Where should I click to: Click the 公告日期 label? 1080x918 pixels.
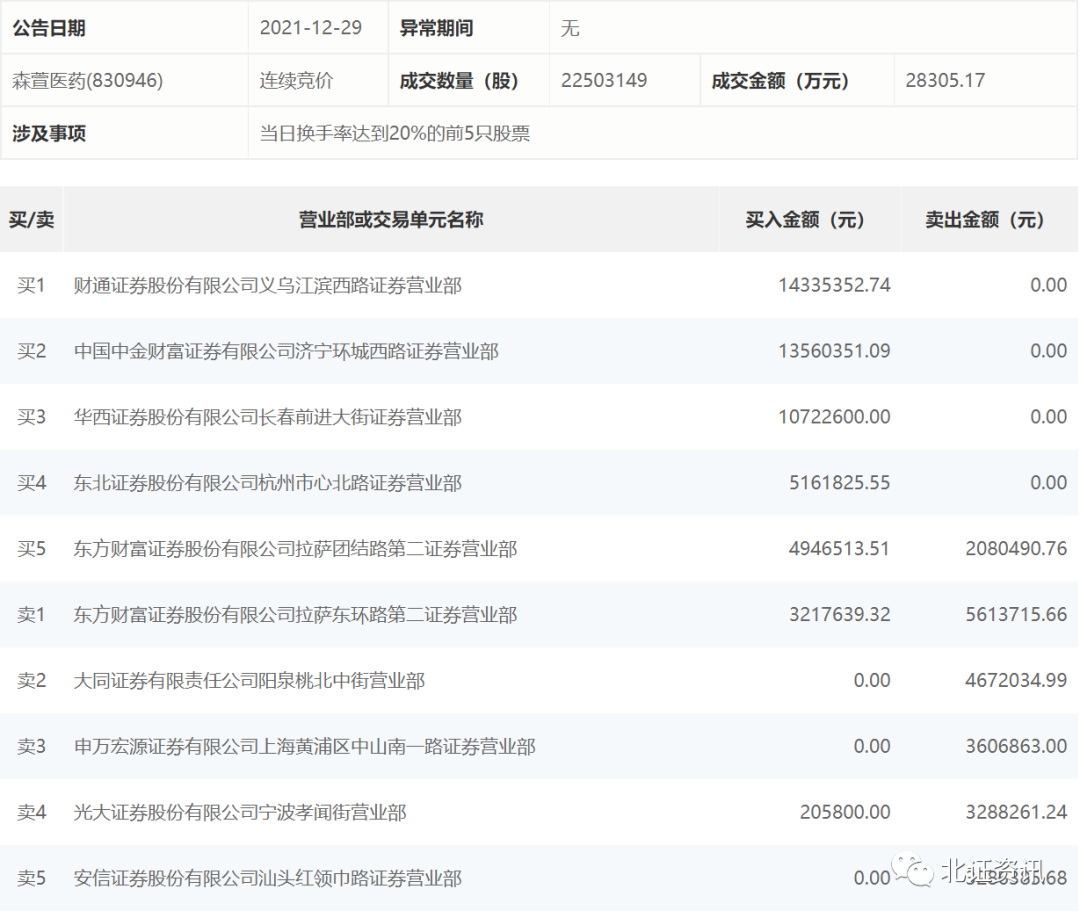[x=49, y=28]
